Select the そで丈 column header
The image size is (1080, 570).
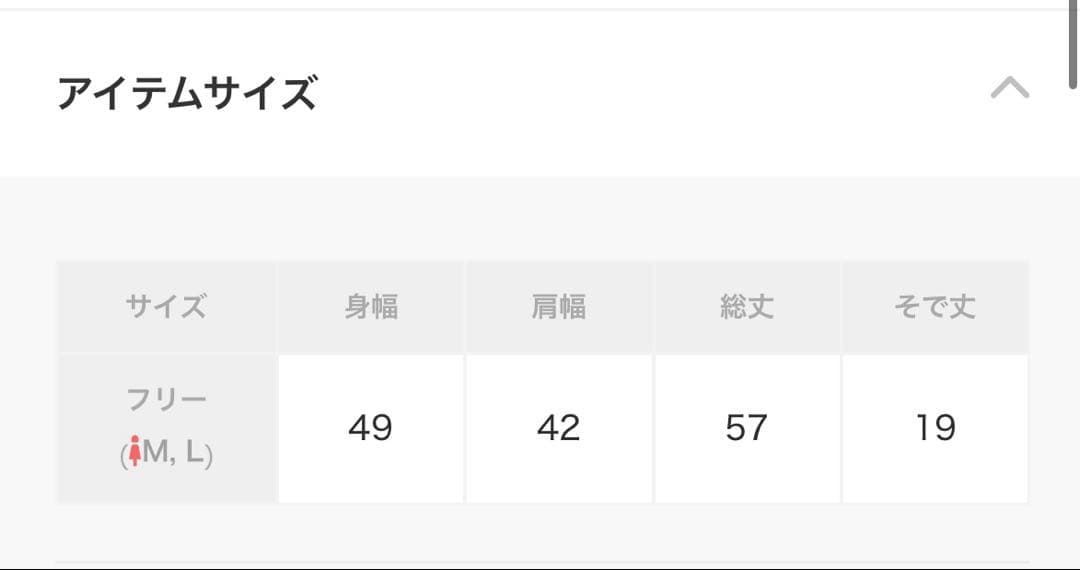click(x=935, y=307)
